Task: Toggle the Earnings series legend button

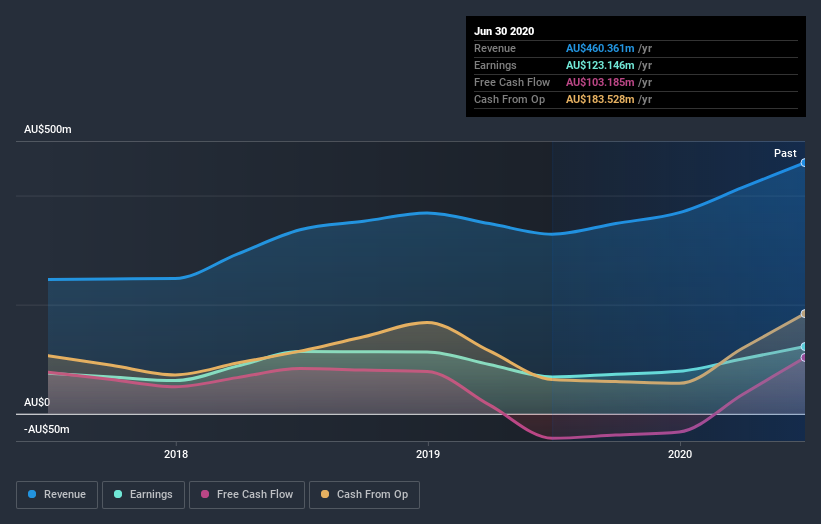Action: pyautogui.click(x=143, y=495)
